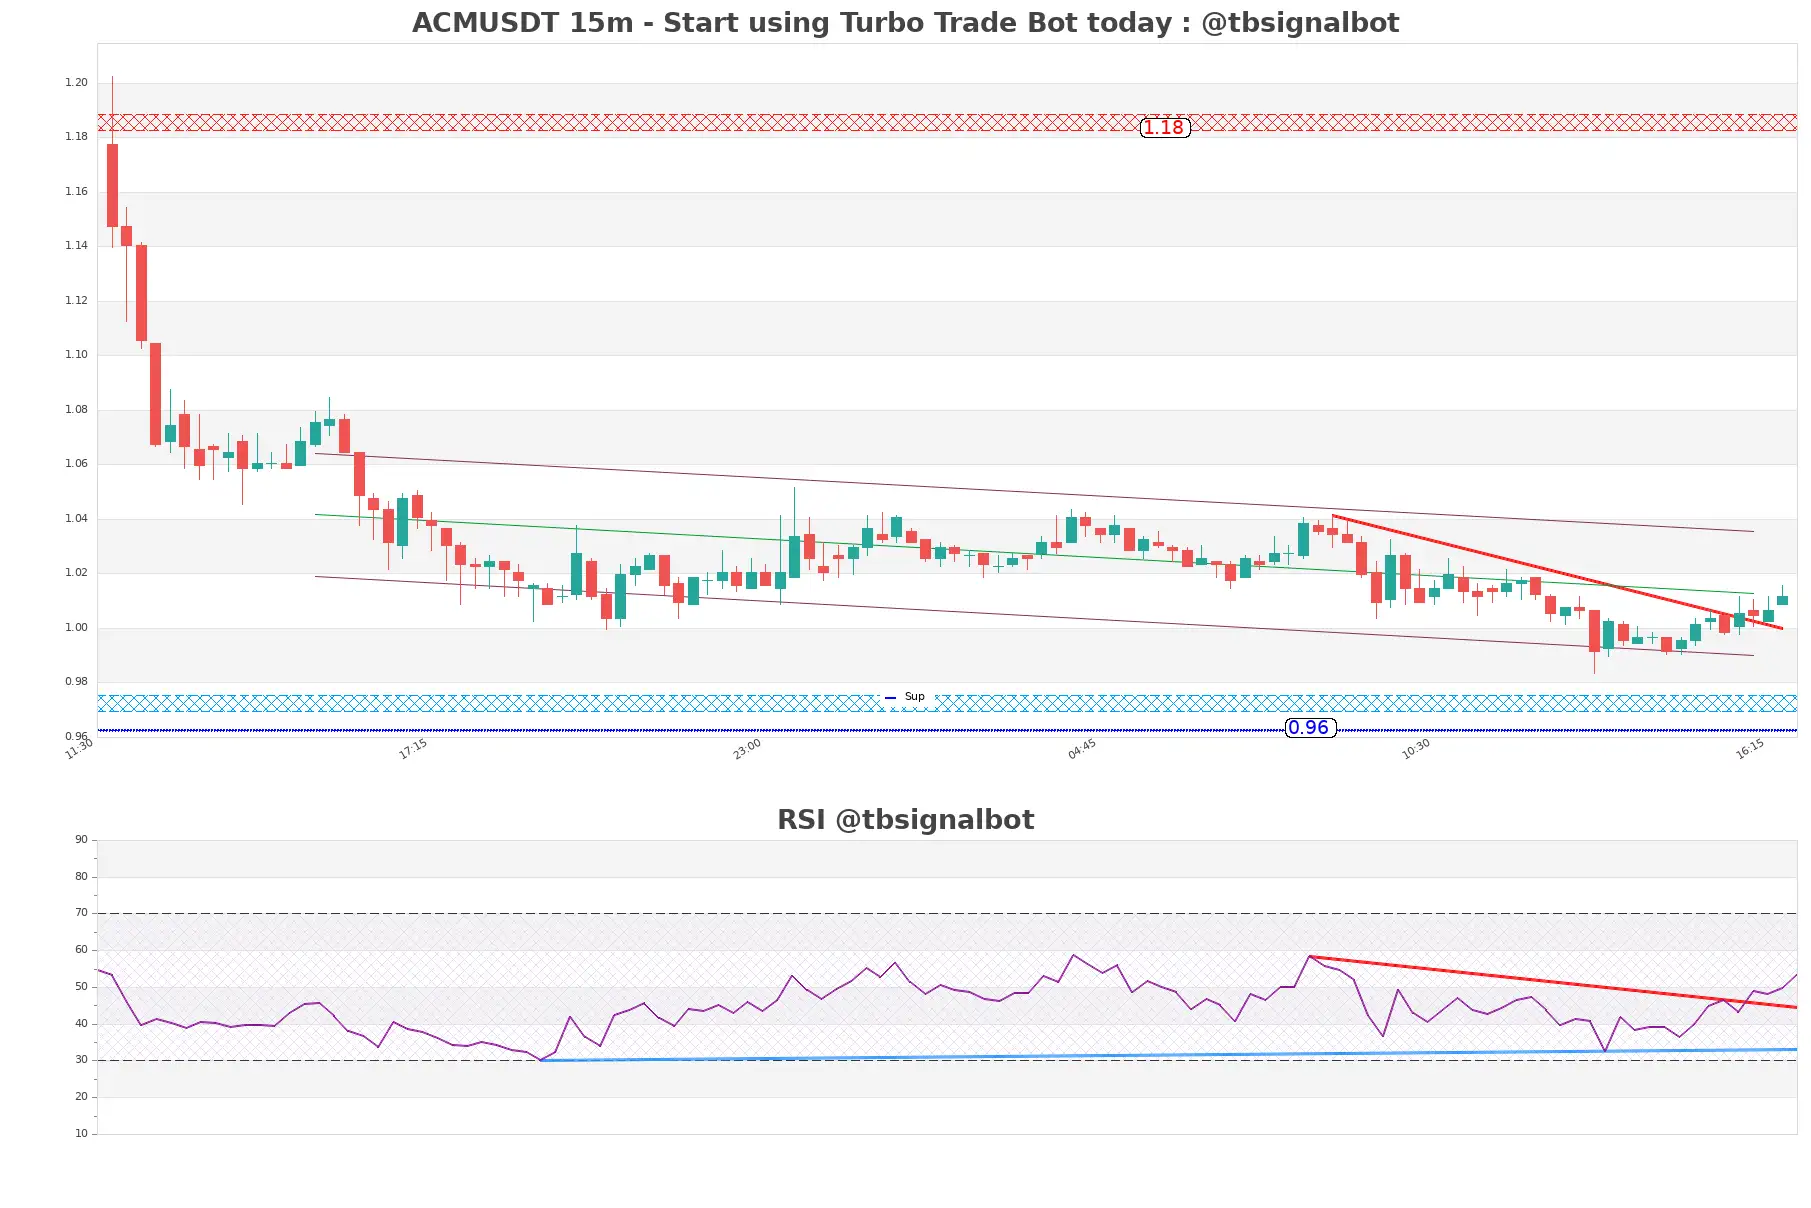Screen dimensions: 1811x1208
Task: Click the 0.98 price axis label
Action: 76,682
